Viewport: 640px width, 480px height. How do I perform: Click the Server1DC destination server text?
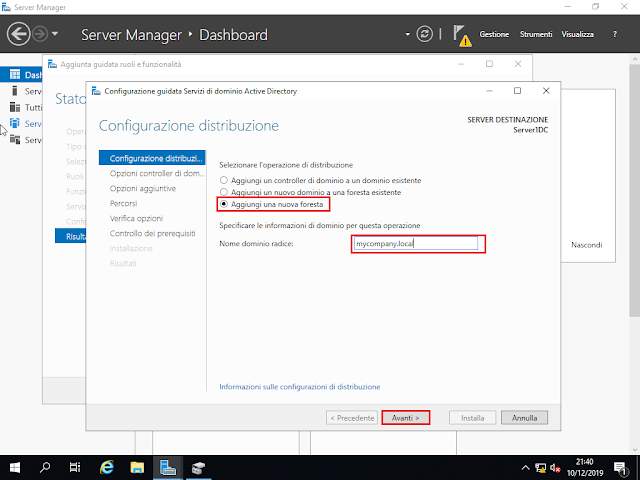click(531, 130)
